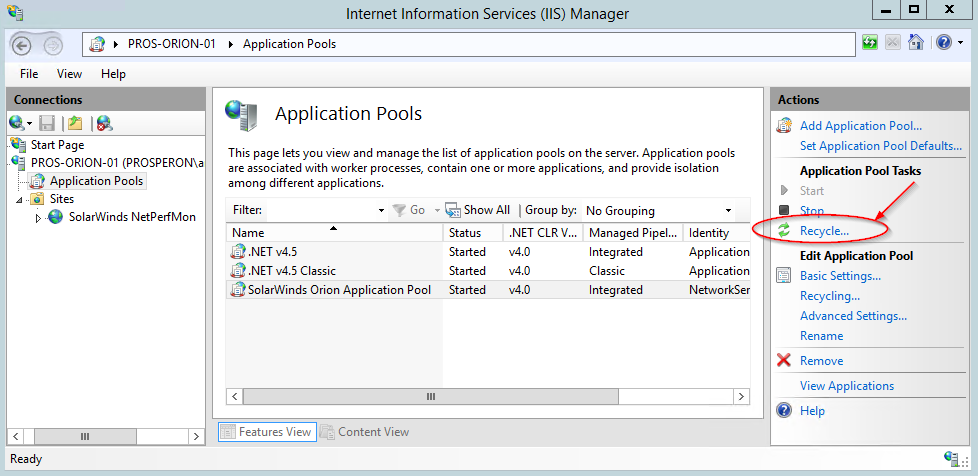The width and height of the screenshot is (978, 476).
Task: Click the blue Help question icon in Actions
Action: 784,410
